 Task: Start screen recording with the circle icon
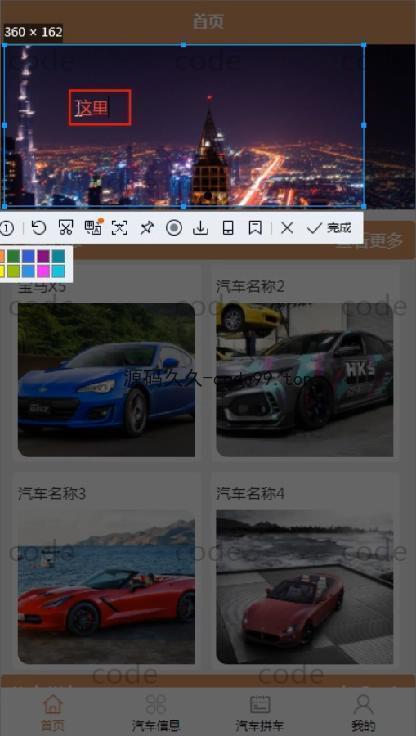(x=174, y=228)
